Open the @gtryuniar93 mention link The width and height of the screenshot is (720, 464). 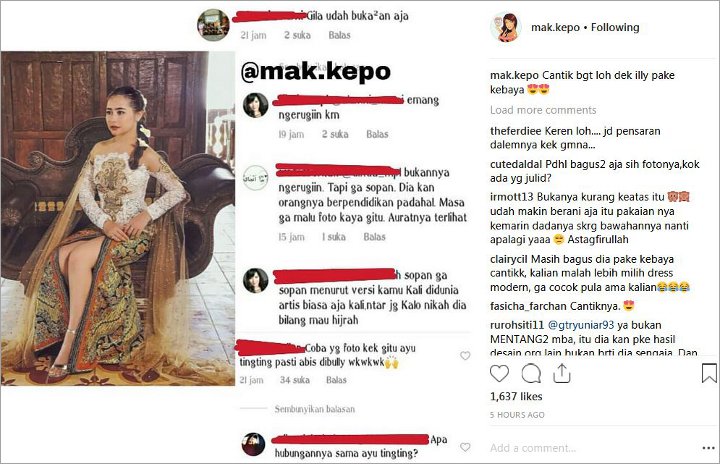[581, 325]
